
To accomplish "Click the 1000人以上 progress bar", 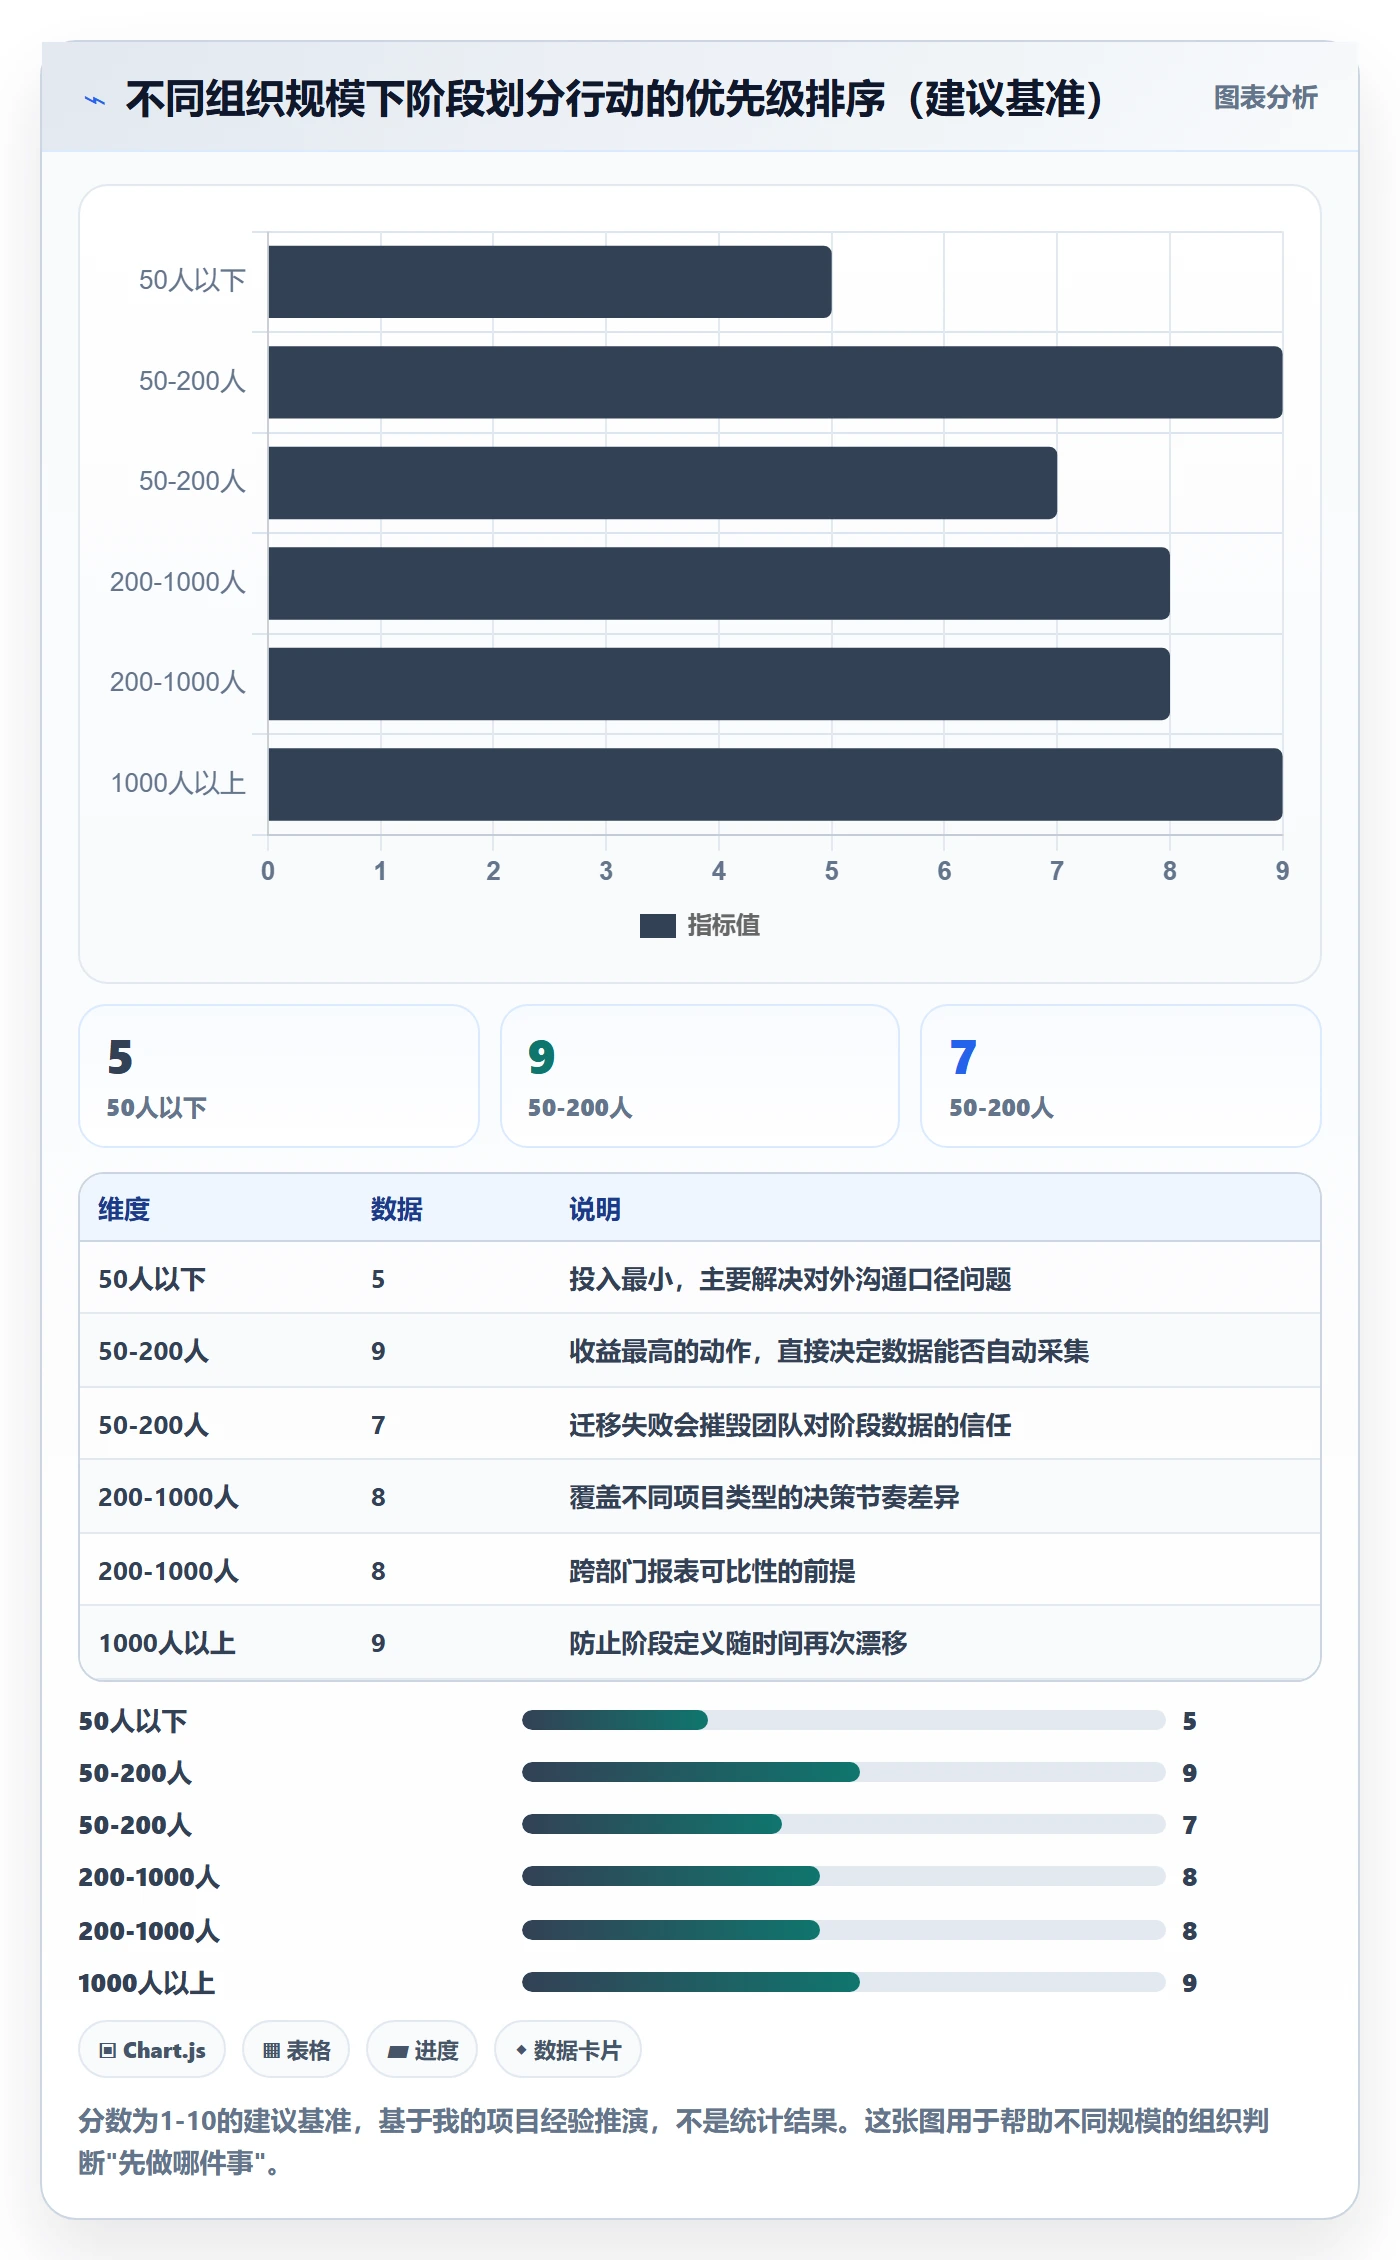I will (x=843, y=1982).
